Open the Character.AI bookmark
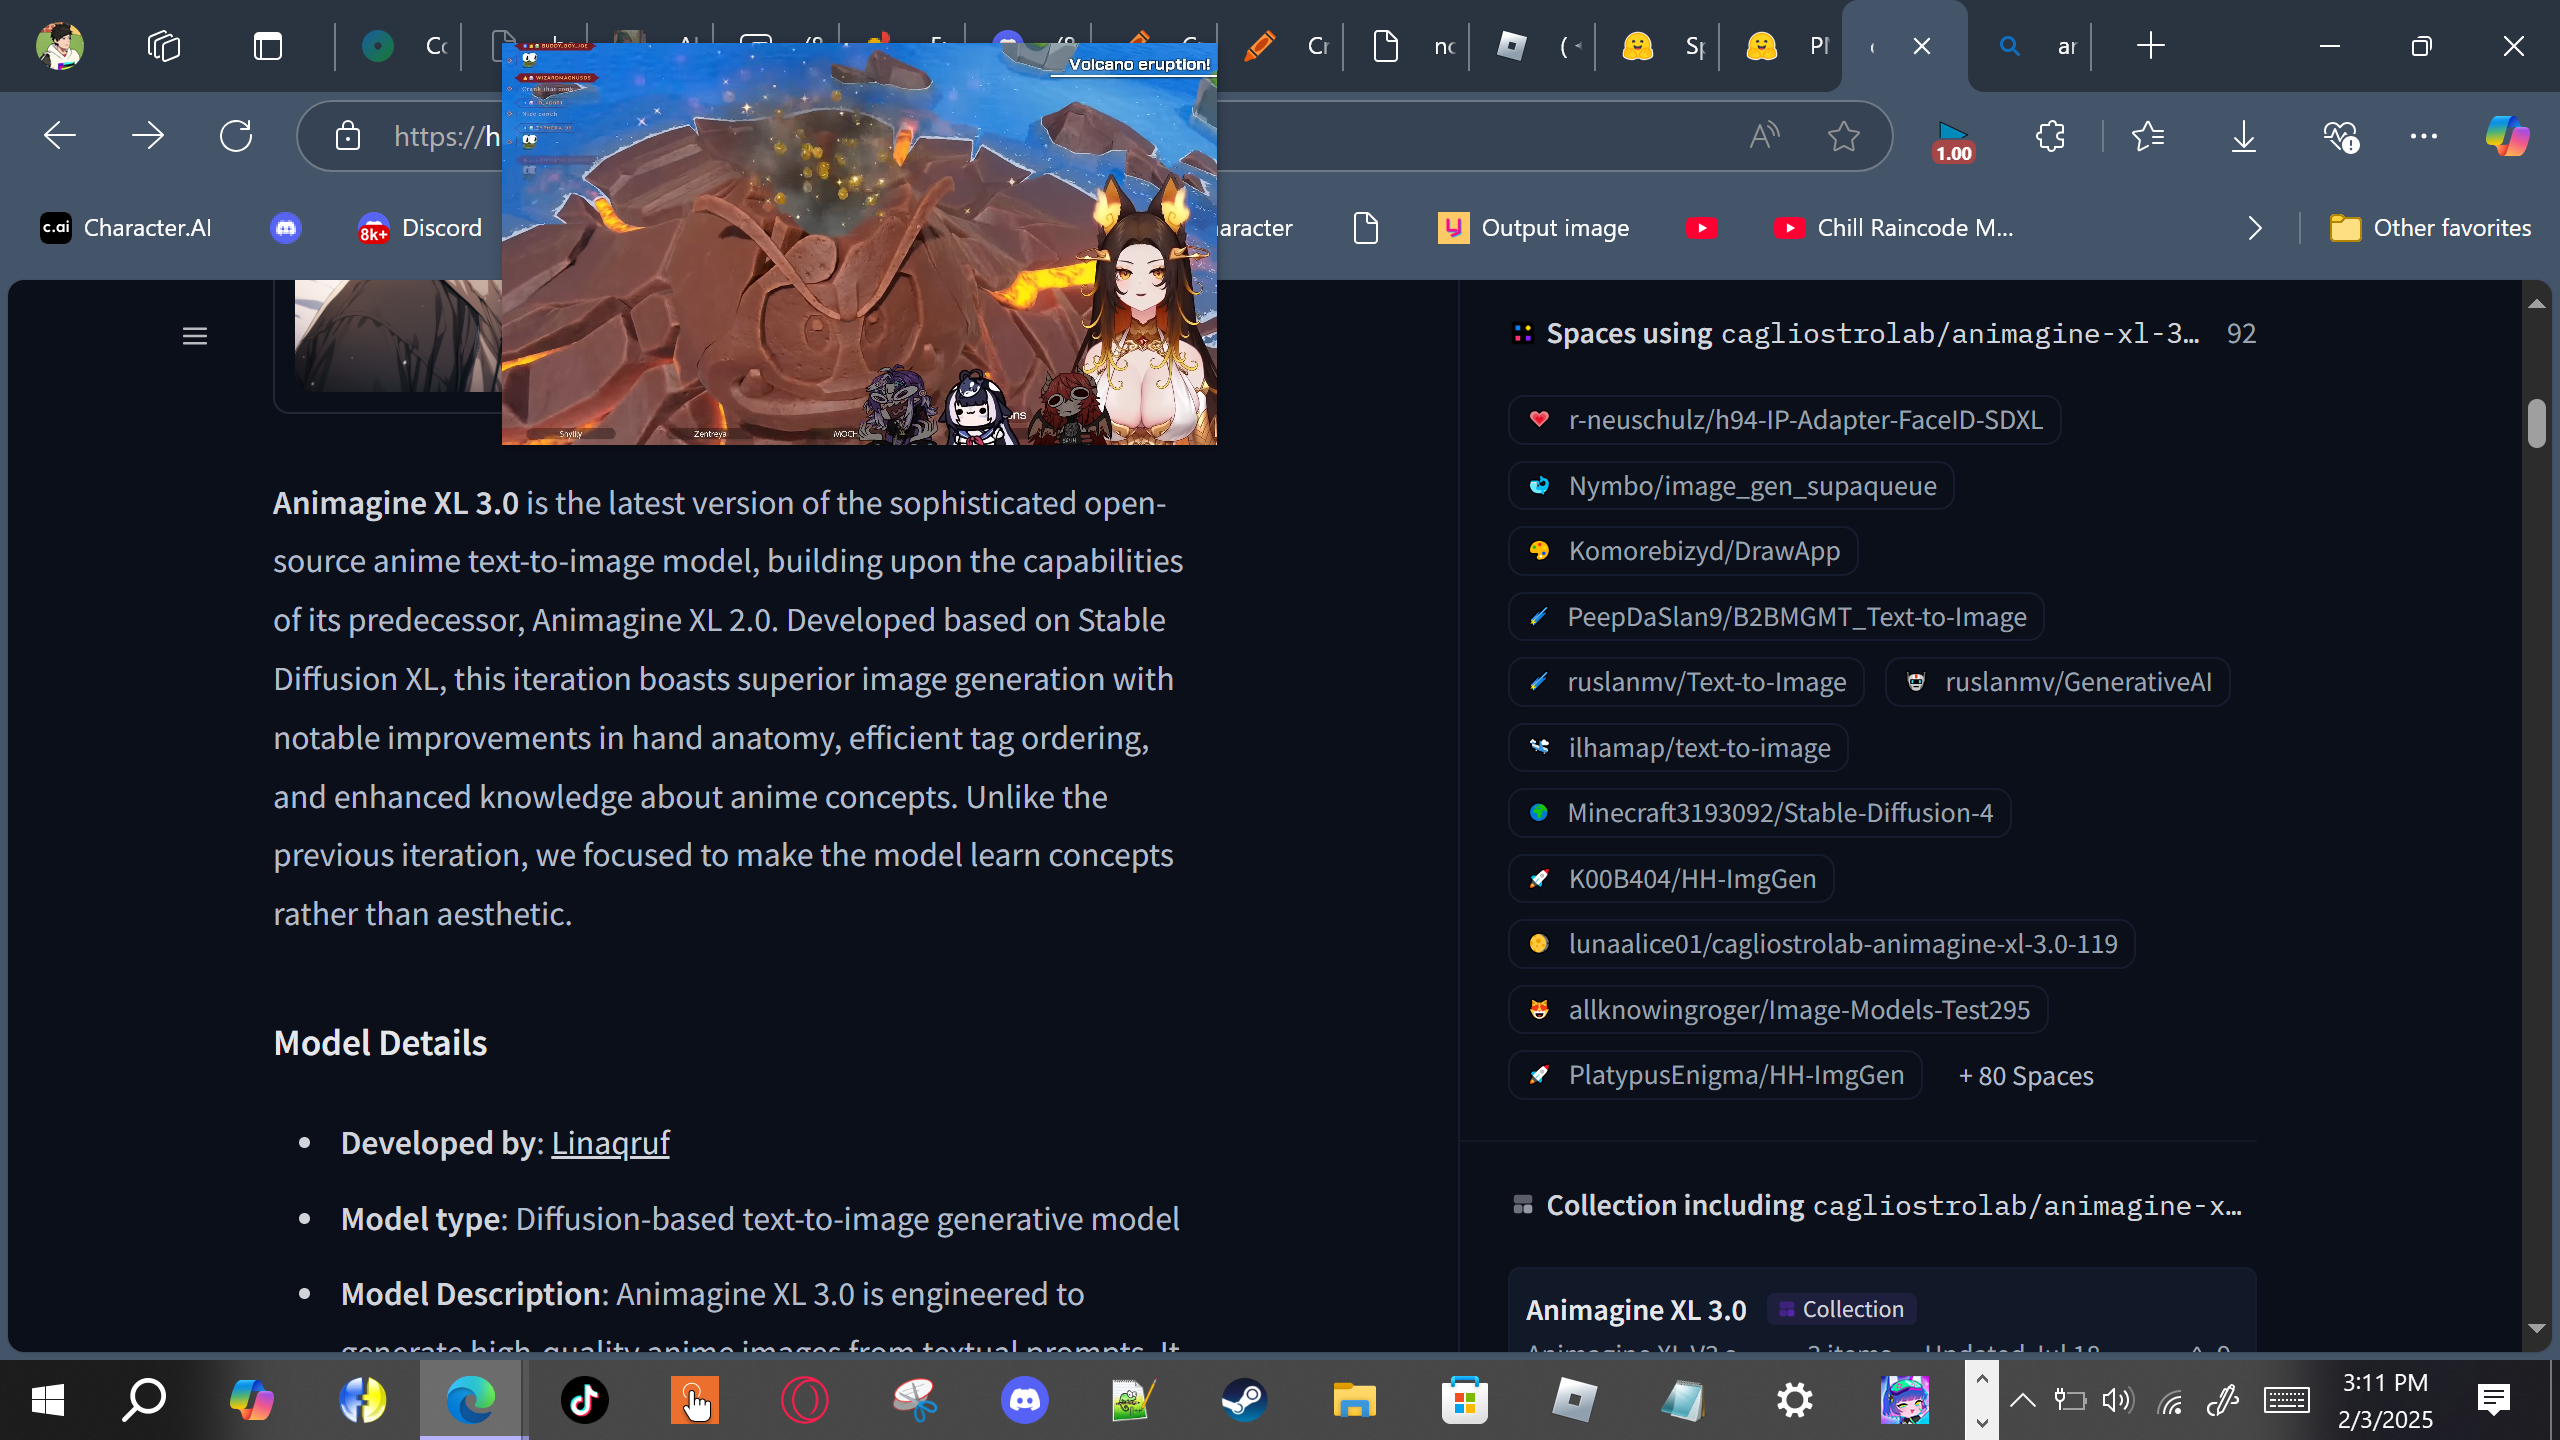 [126, 228]
